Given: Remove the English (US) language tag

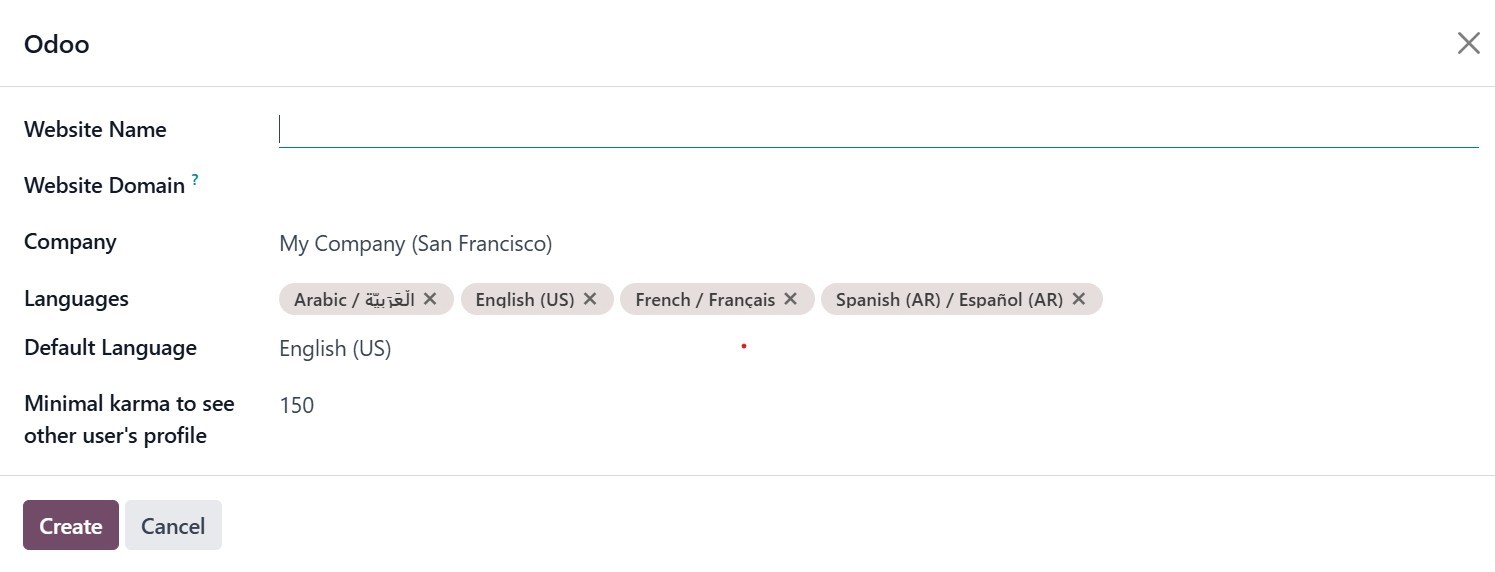Looking at the screenshot, I should [x=590, y=299].
